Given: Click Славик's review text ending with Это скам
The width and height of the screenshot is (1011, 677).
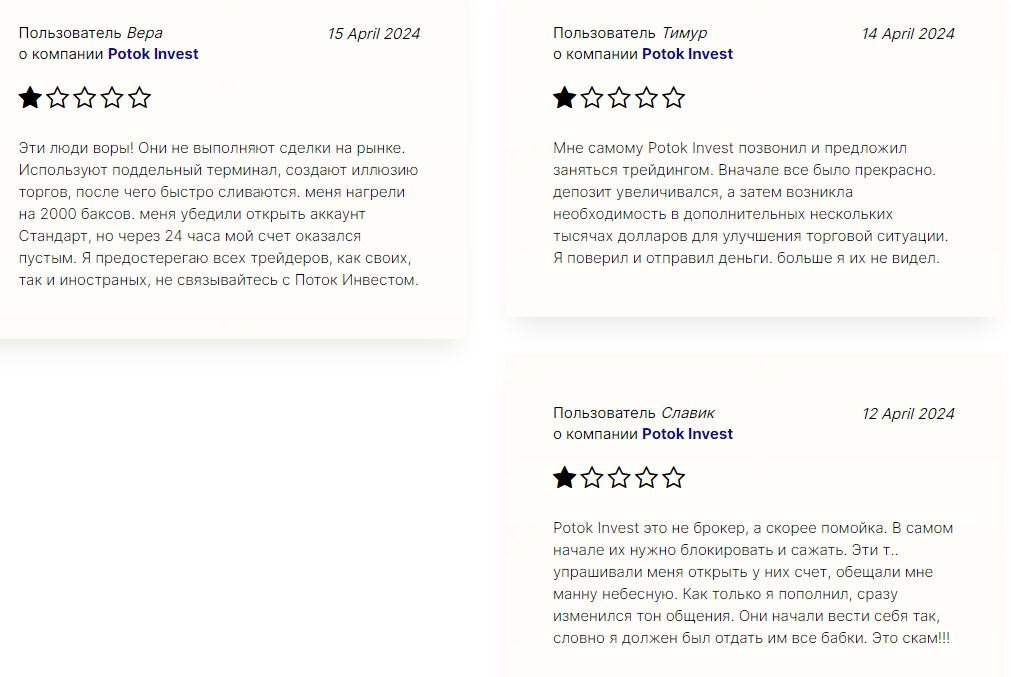Looking at the screenshot, I should tap(750, 582).
